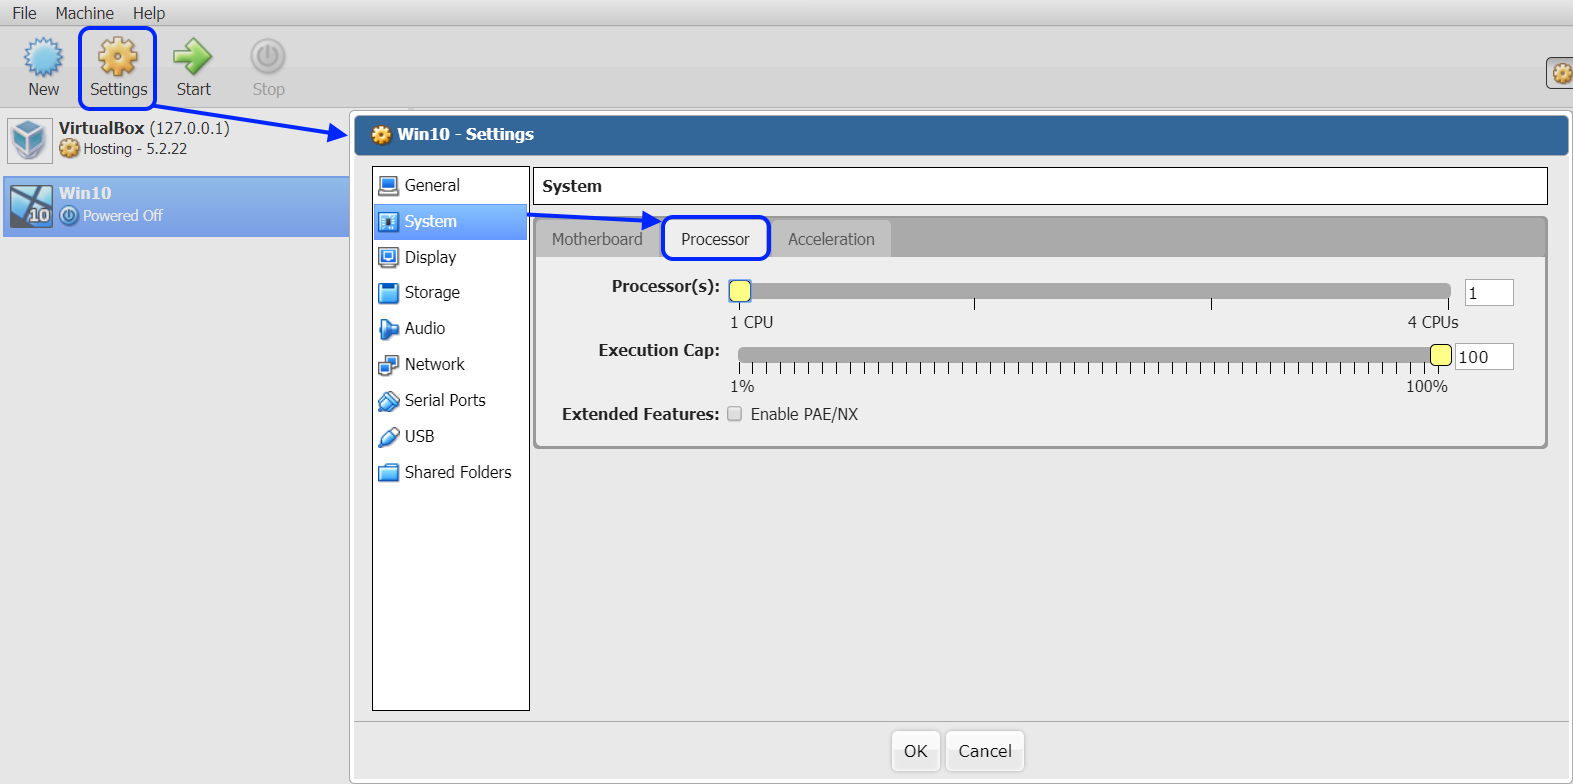
Task: Confirm settings with the OK button
Action: pyautogui.click(x=916, y=751)
